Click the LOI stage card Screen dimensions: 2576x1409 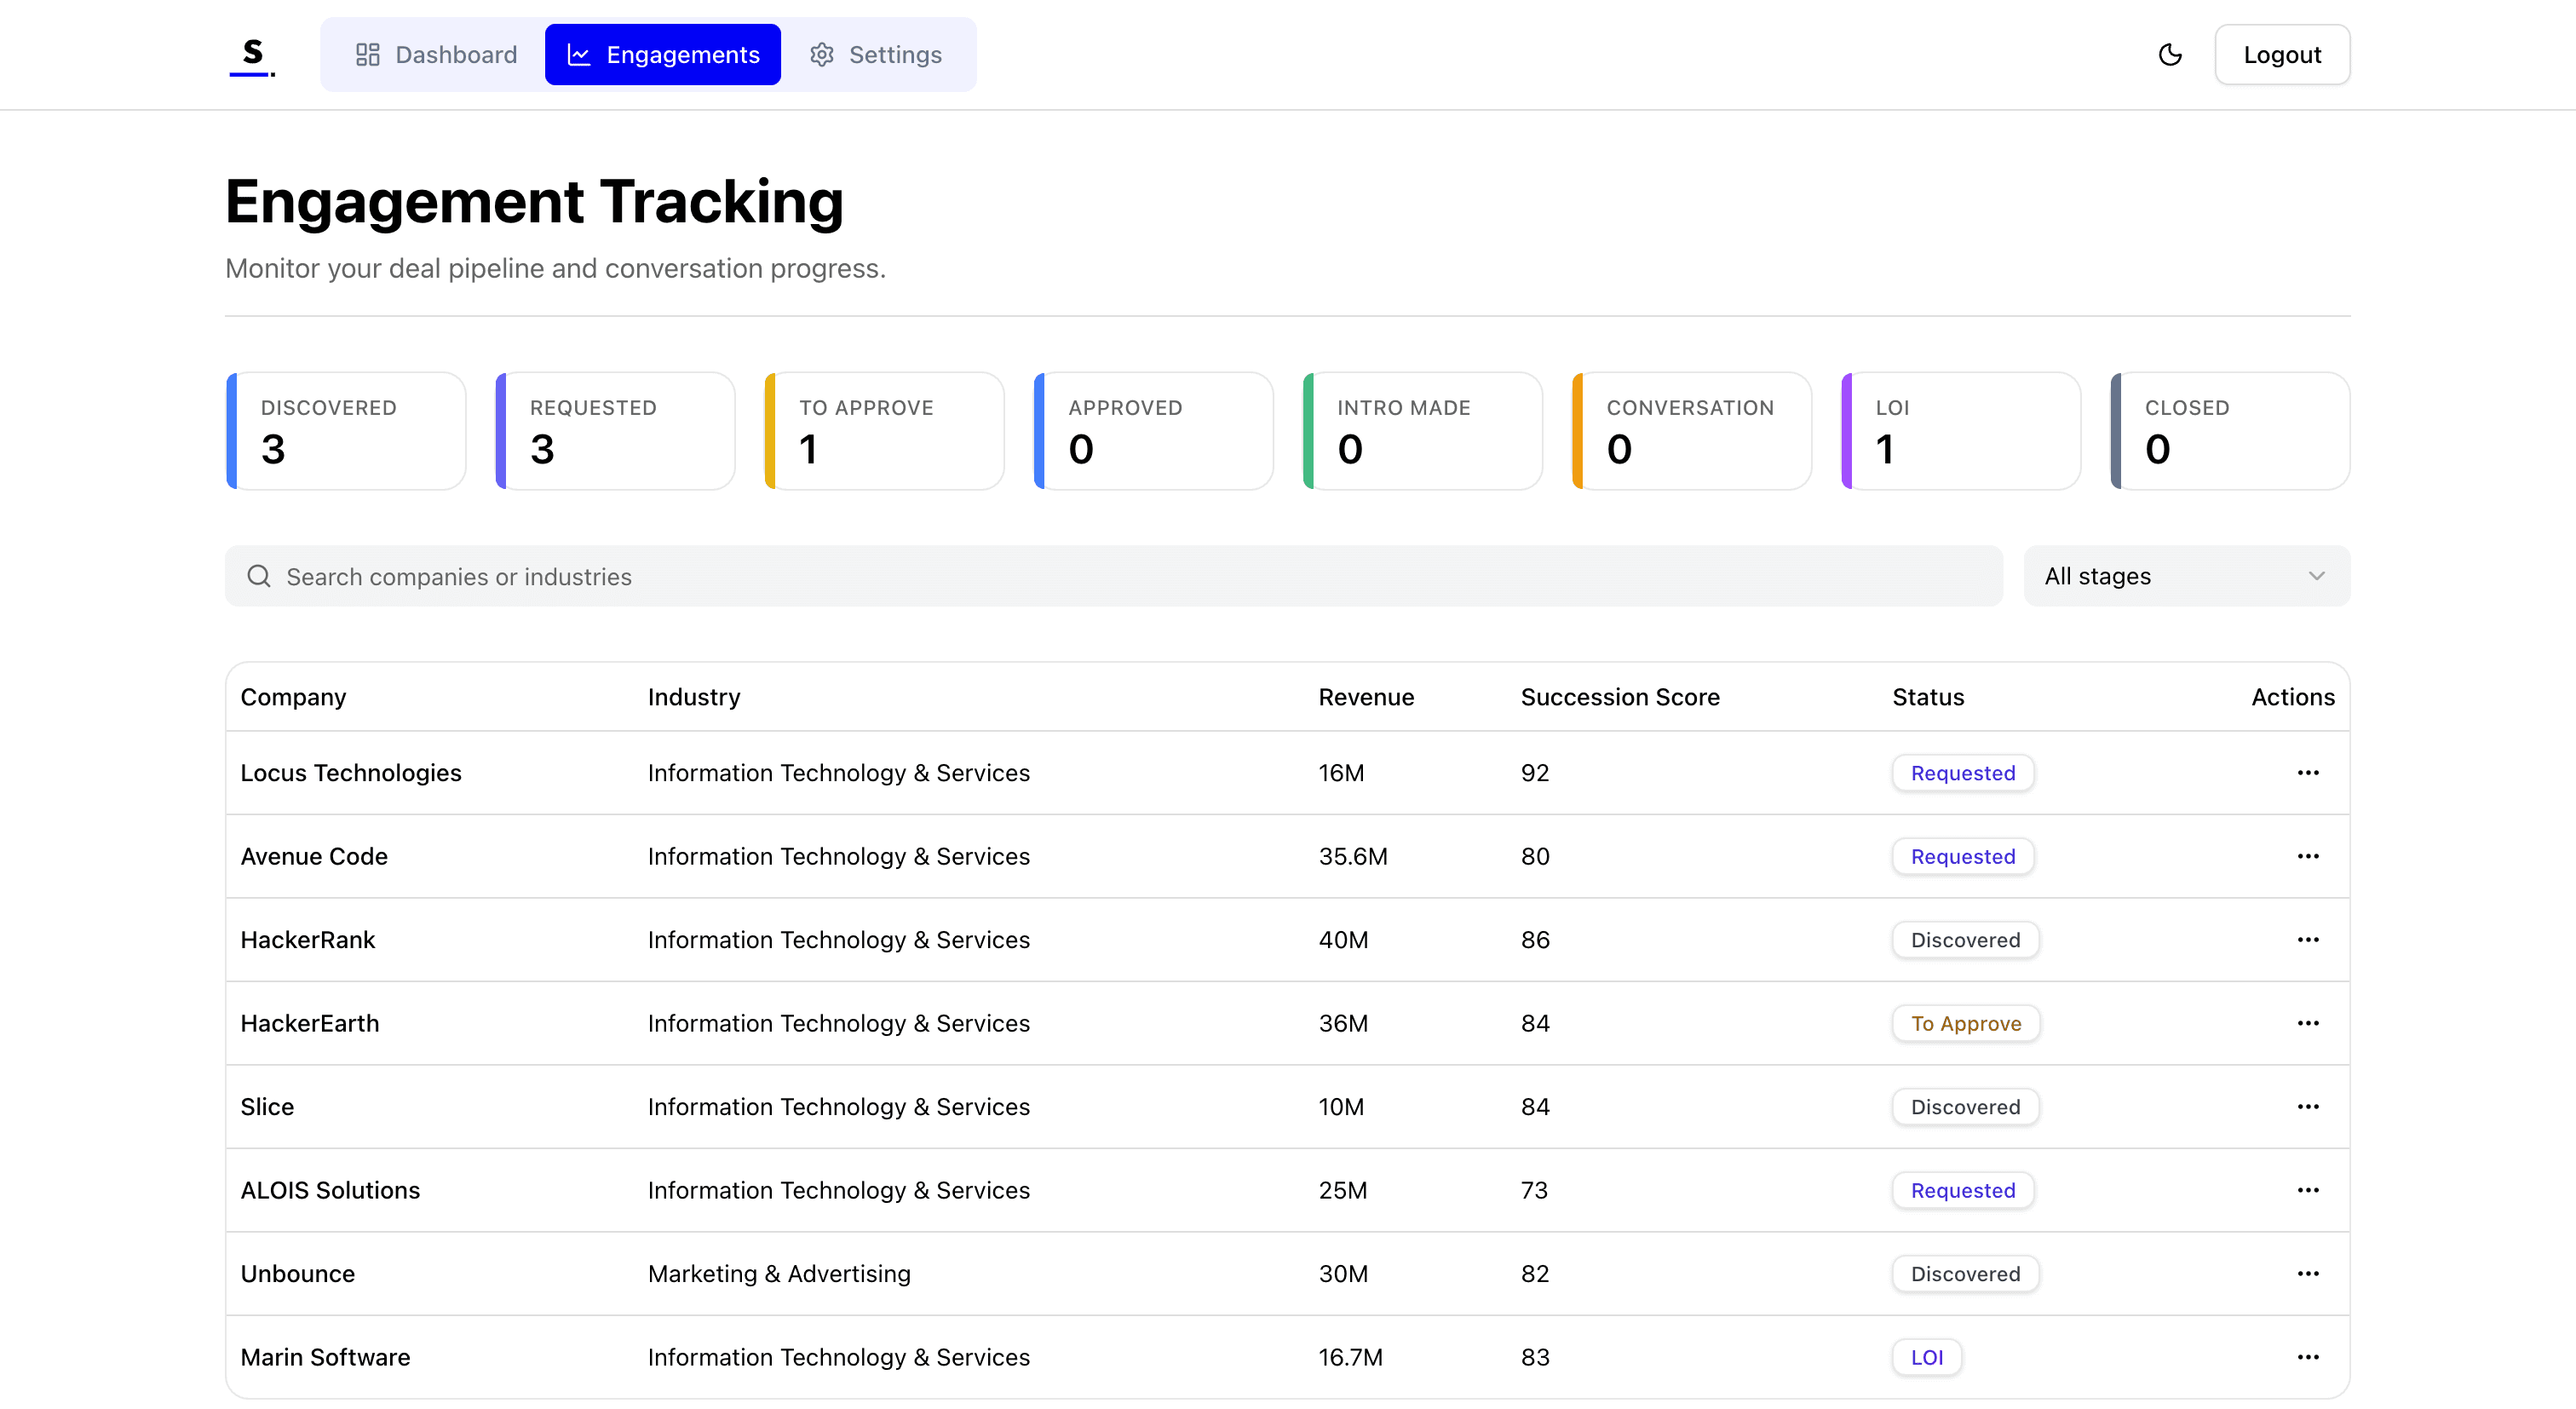(1960, 431)
